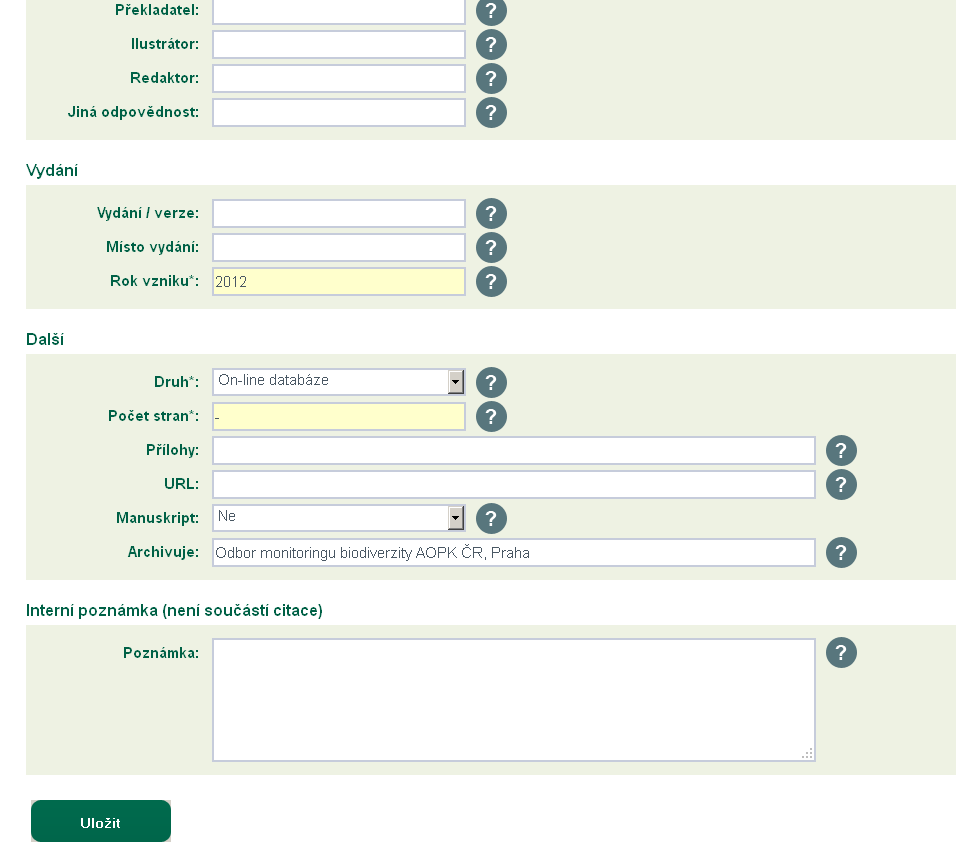972x858 pixels.
Task: Save the form with Uložit
Action: 101,821
